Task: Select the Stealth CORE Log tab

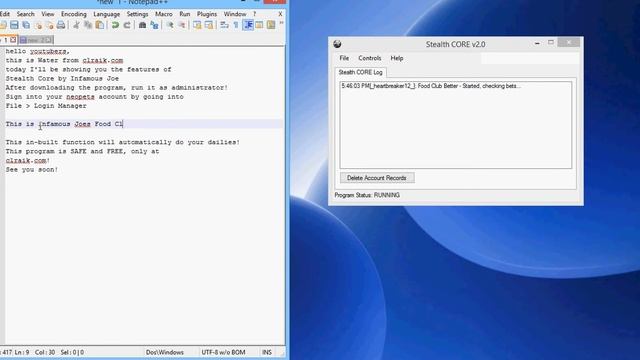Action: 360,72
